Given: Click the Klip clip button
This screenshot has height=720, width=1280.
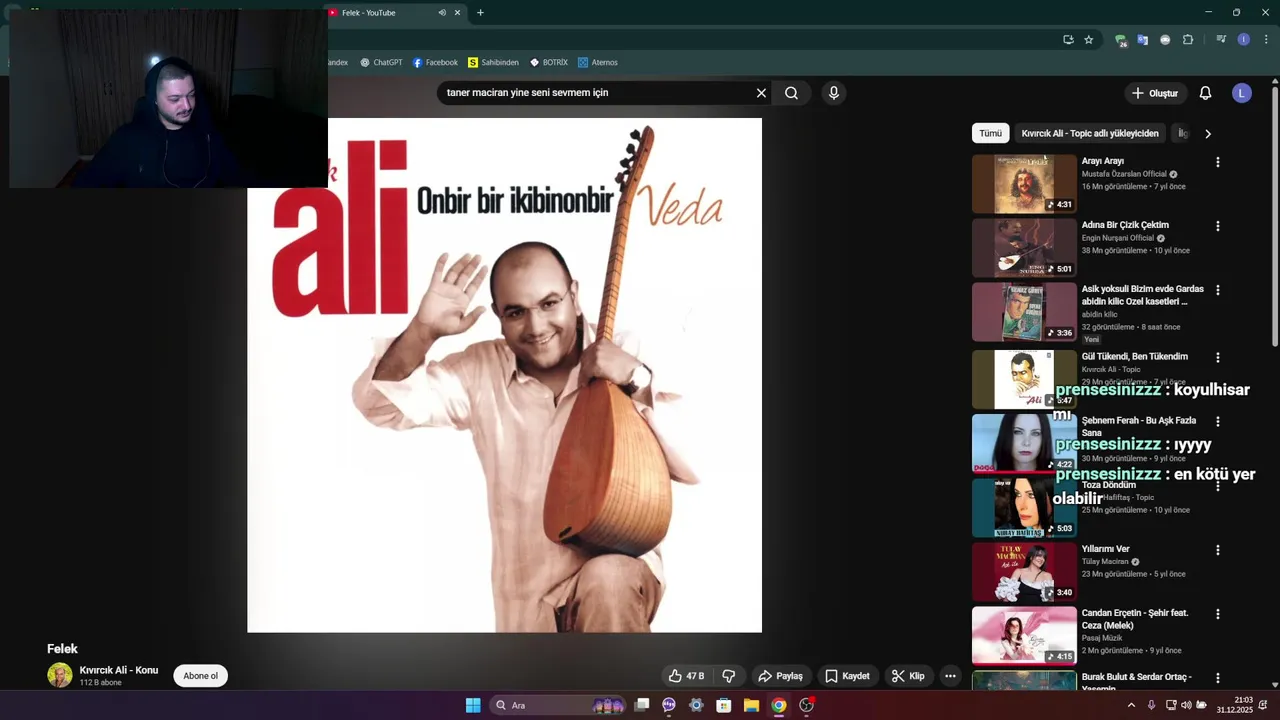Looking at the screenshot, I should pyautogui.click(x=908, y=676).
